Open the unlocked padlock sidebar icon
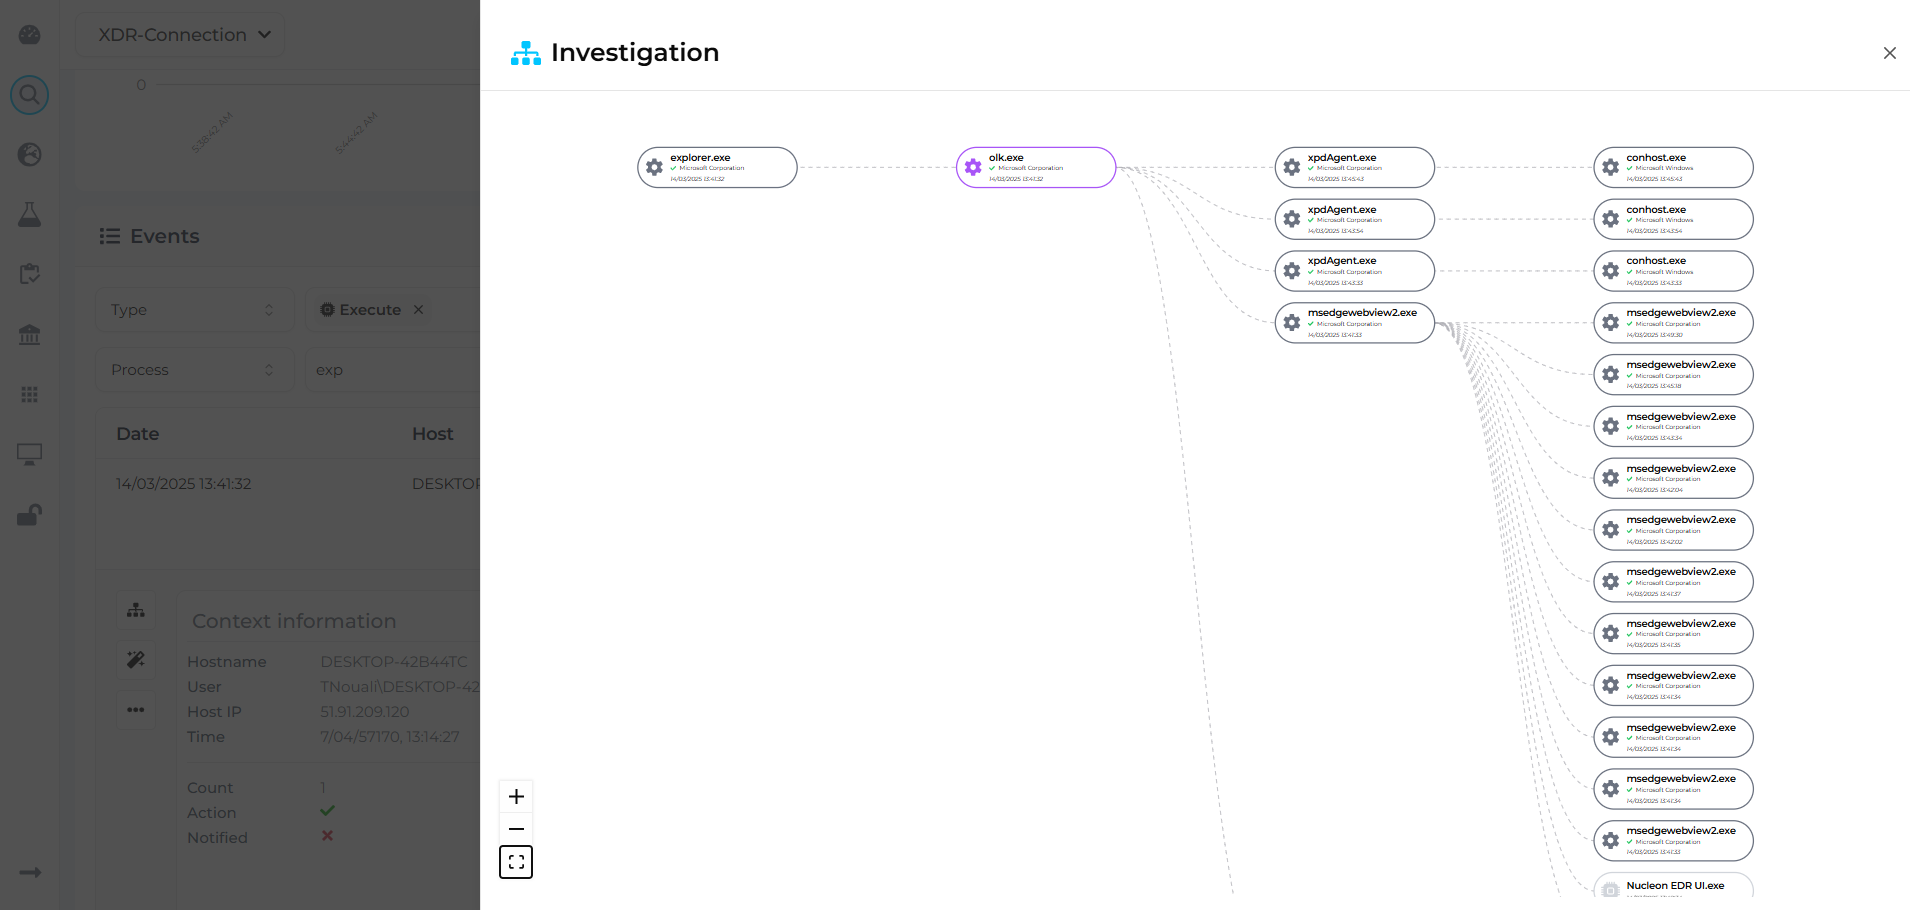Viewport: 1911px width, 910px height. tap(30, 514)
